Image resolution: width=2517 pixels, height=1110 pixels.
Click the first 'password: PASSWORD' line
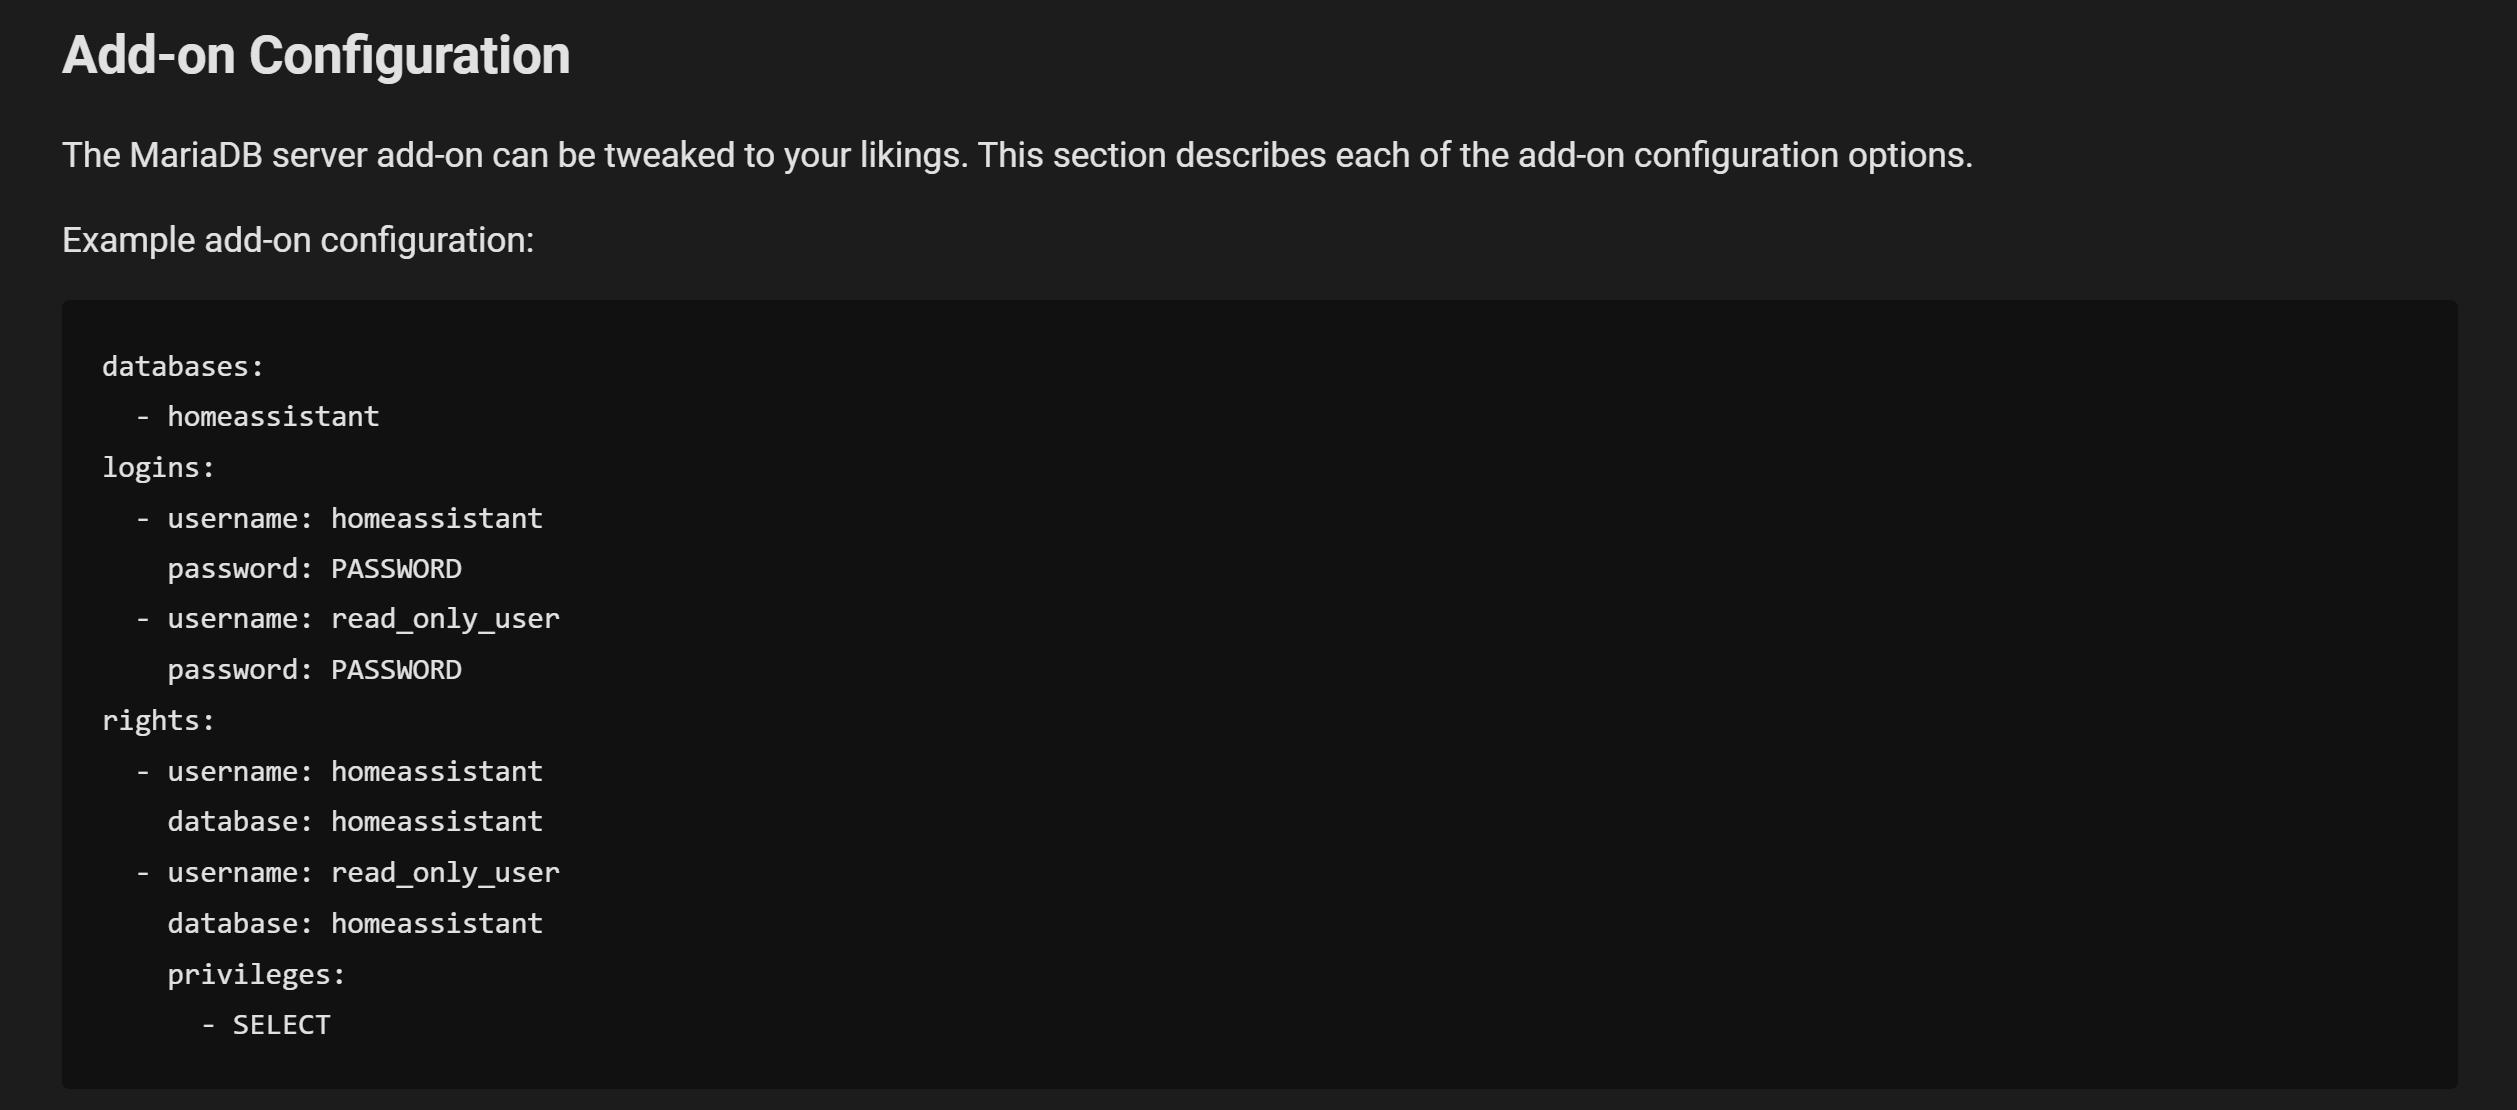(315, 568)
